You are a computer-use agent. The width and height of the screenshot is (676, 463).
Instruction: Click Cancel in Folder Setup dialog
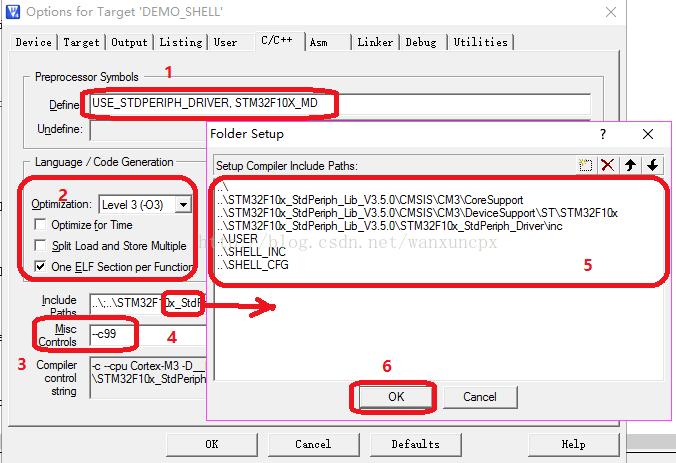pyautogui.click(x=480, y=397)
